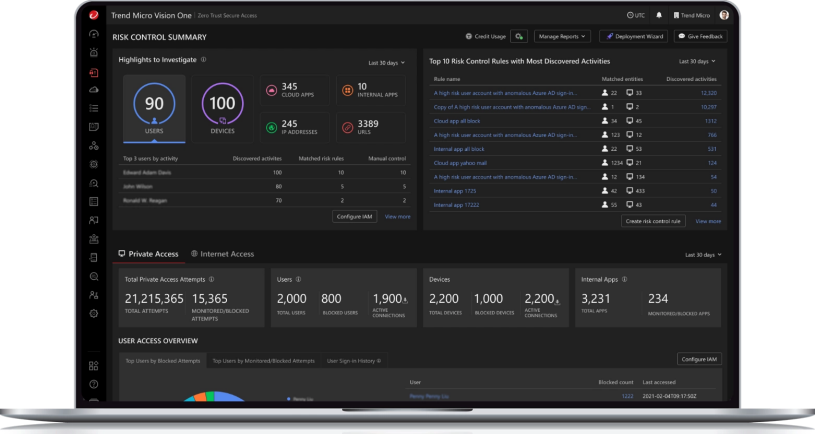The image size is (816, 434).
Task: Open the alert siren sidebar icon
Action: pos(94,53)
